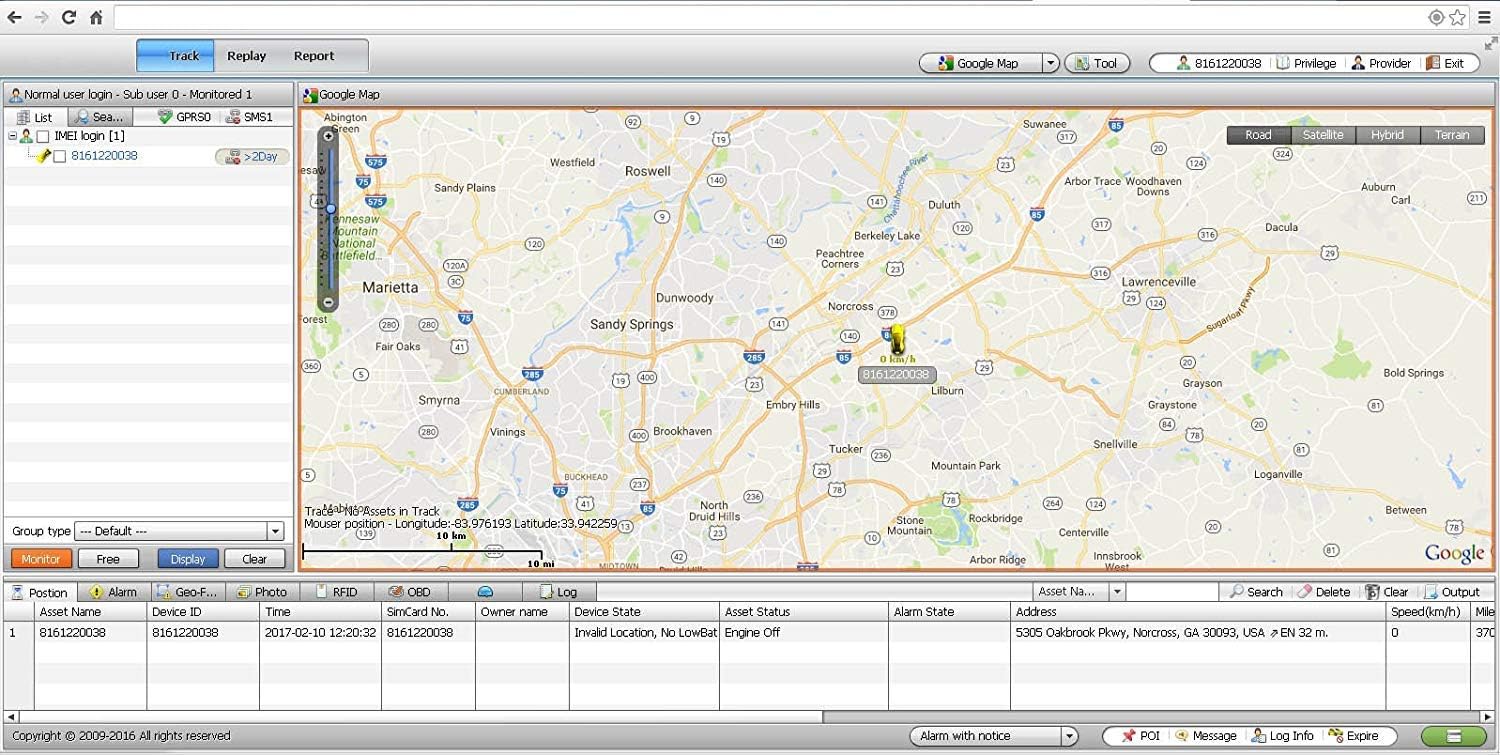Check the IMEI login group checkbox

[x=43, y=136]
